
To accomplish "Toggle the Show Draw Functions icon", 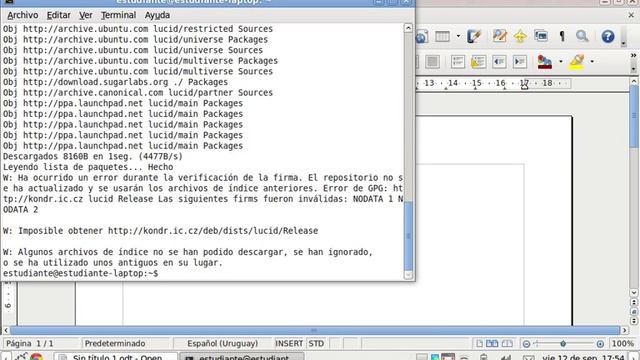I will pos(474,36).
